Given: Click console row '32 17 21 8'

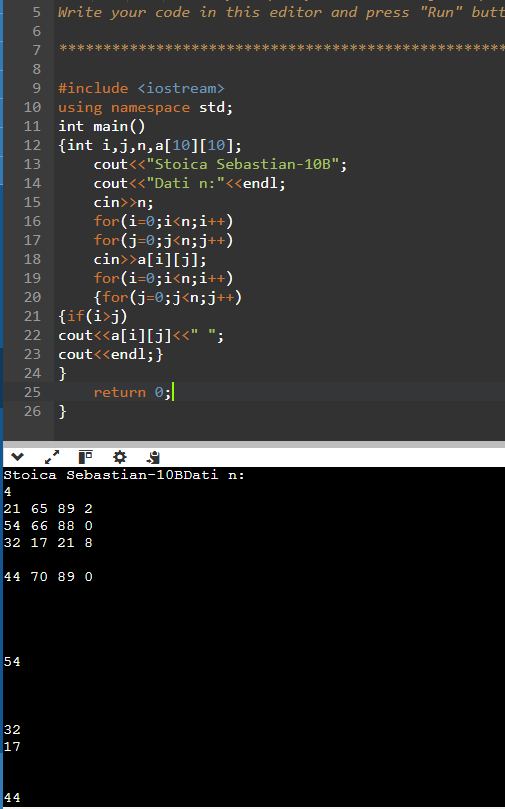Looking at the screenshot, I should pos(48,543).
